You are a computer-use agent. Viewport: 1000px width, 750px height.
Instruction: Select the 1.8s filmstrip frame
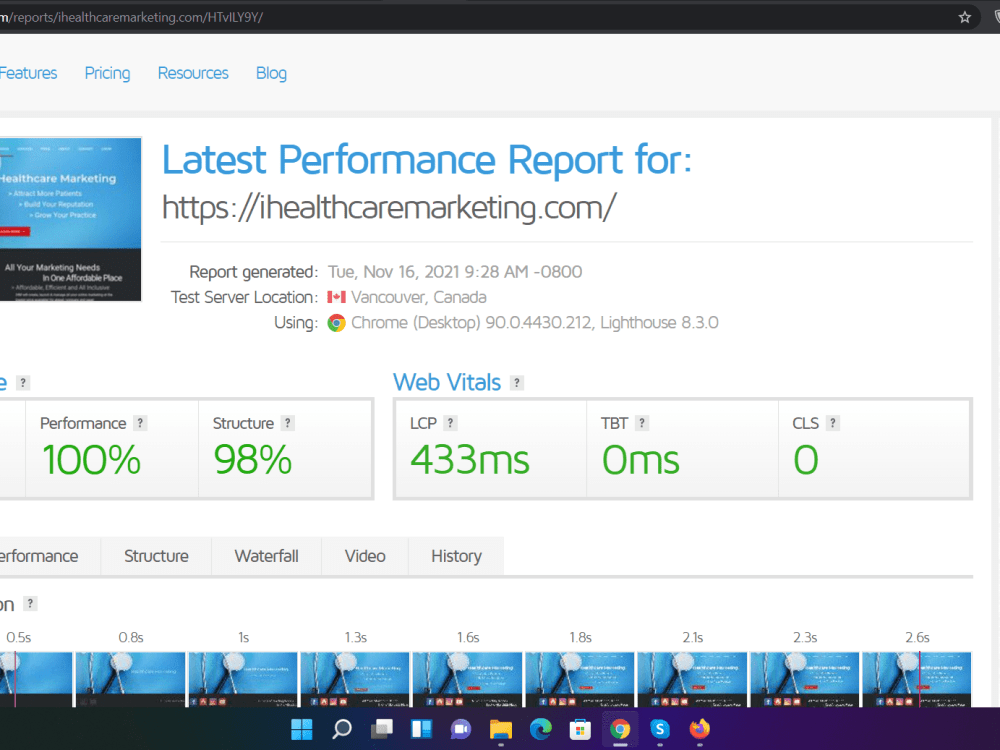[x=580, y=679]
